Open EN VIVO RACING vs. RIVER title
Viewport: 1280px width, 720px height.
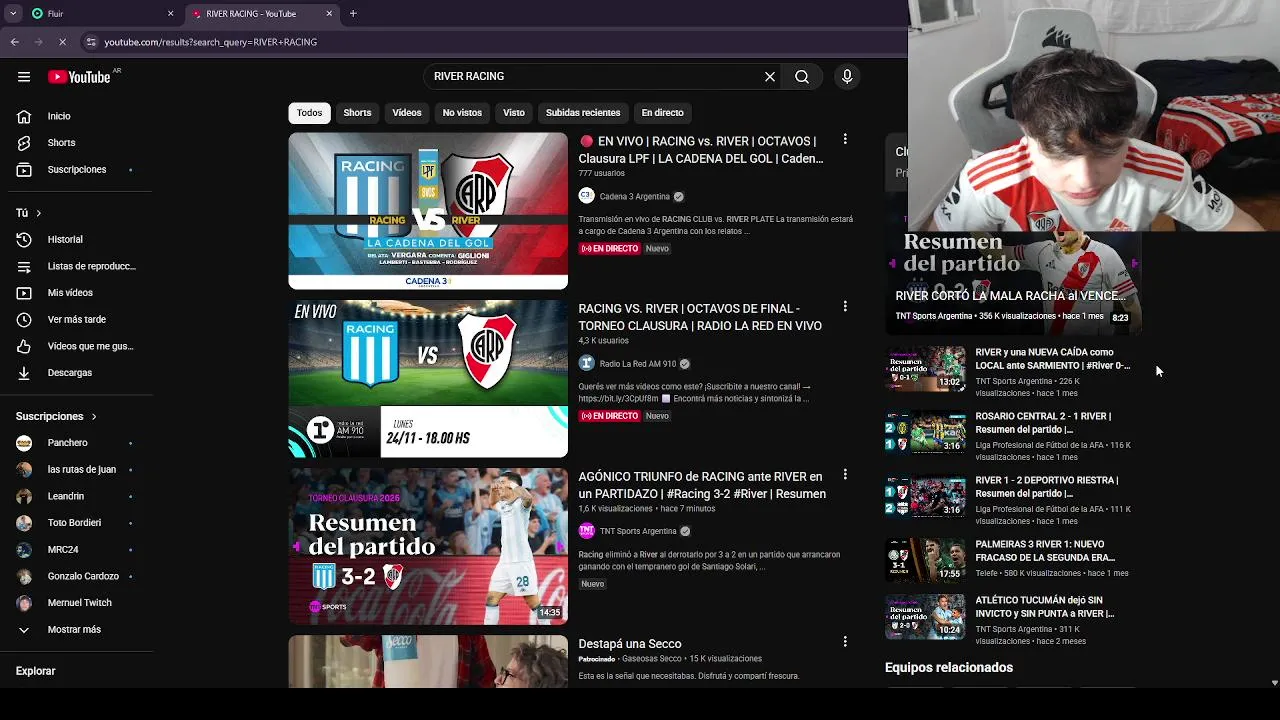[701, 150]
